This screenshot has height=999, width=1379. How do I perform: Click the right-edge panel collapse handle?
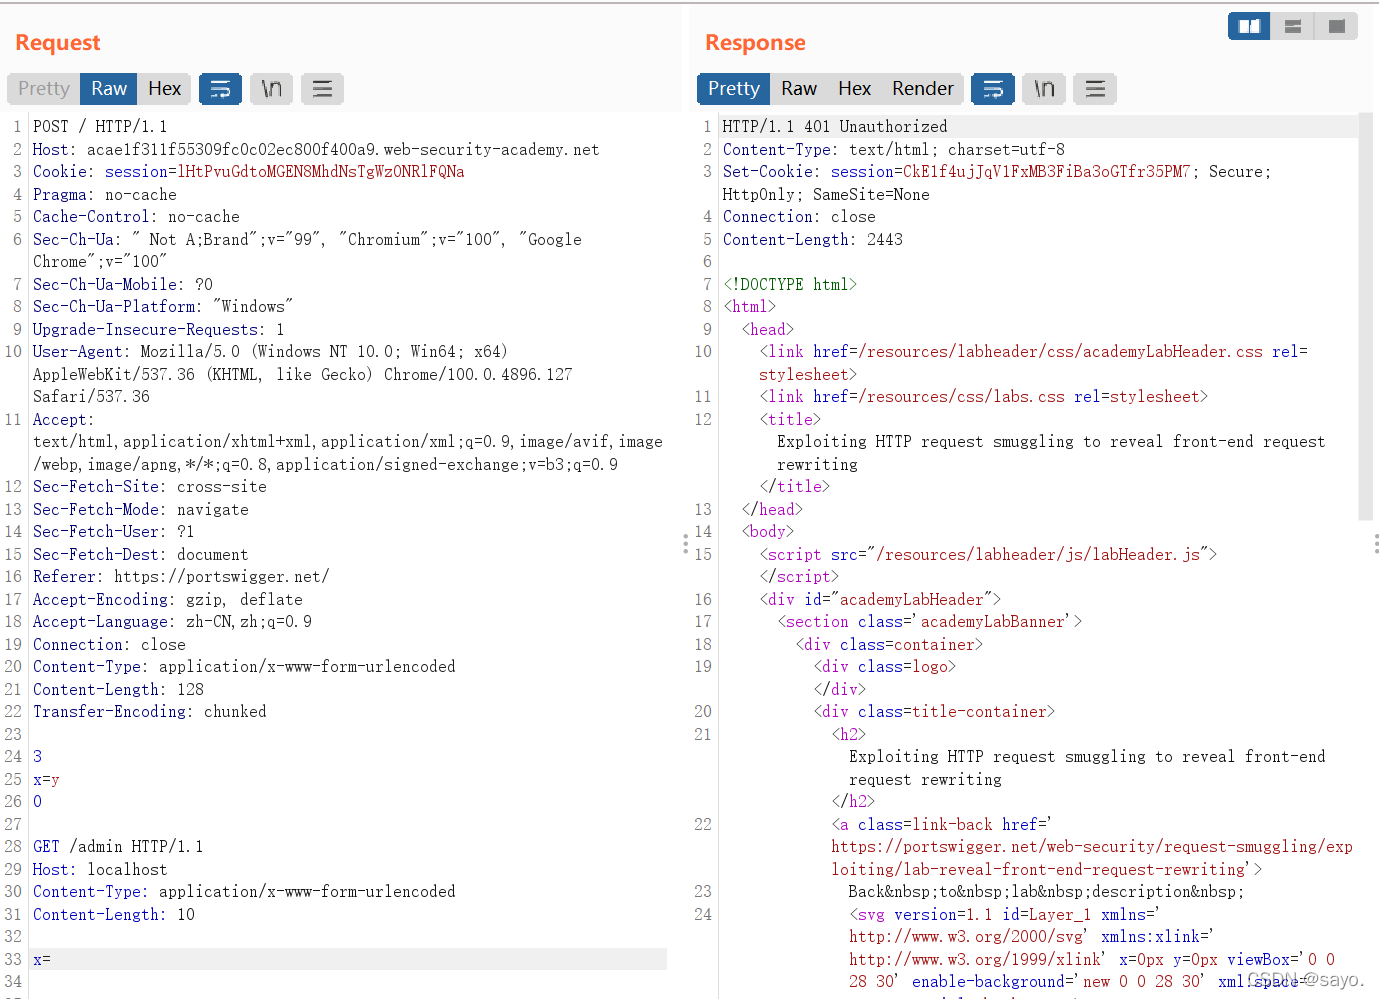point(1376,543)
